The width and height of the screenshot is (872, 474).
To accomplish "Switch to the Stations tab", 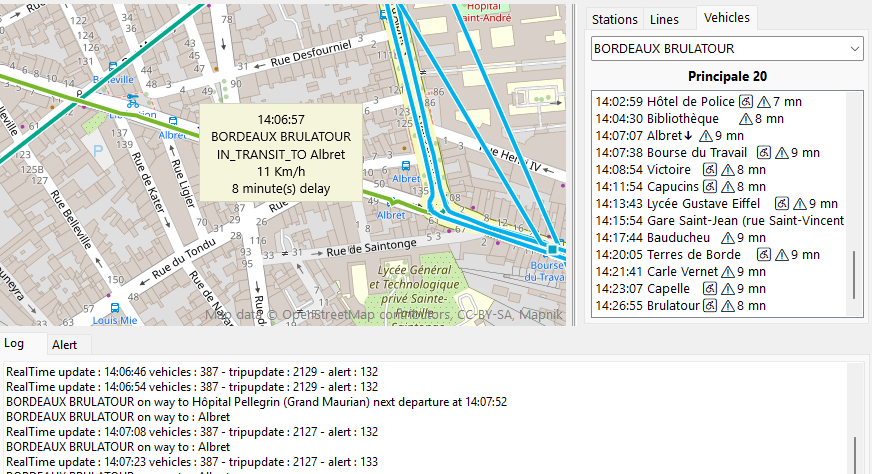I will [614, 19].
